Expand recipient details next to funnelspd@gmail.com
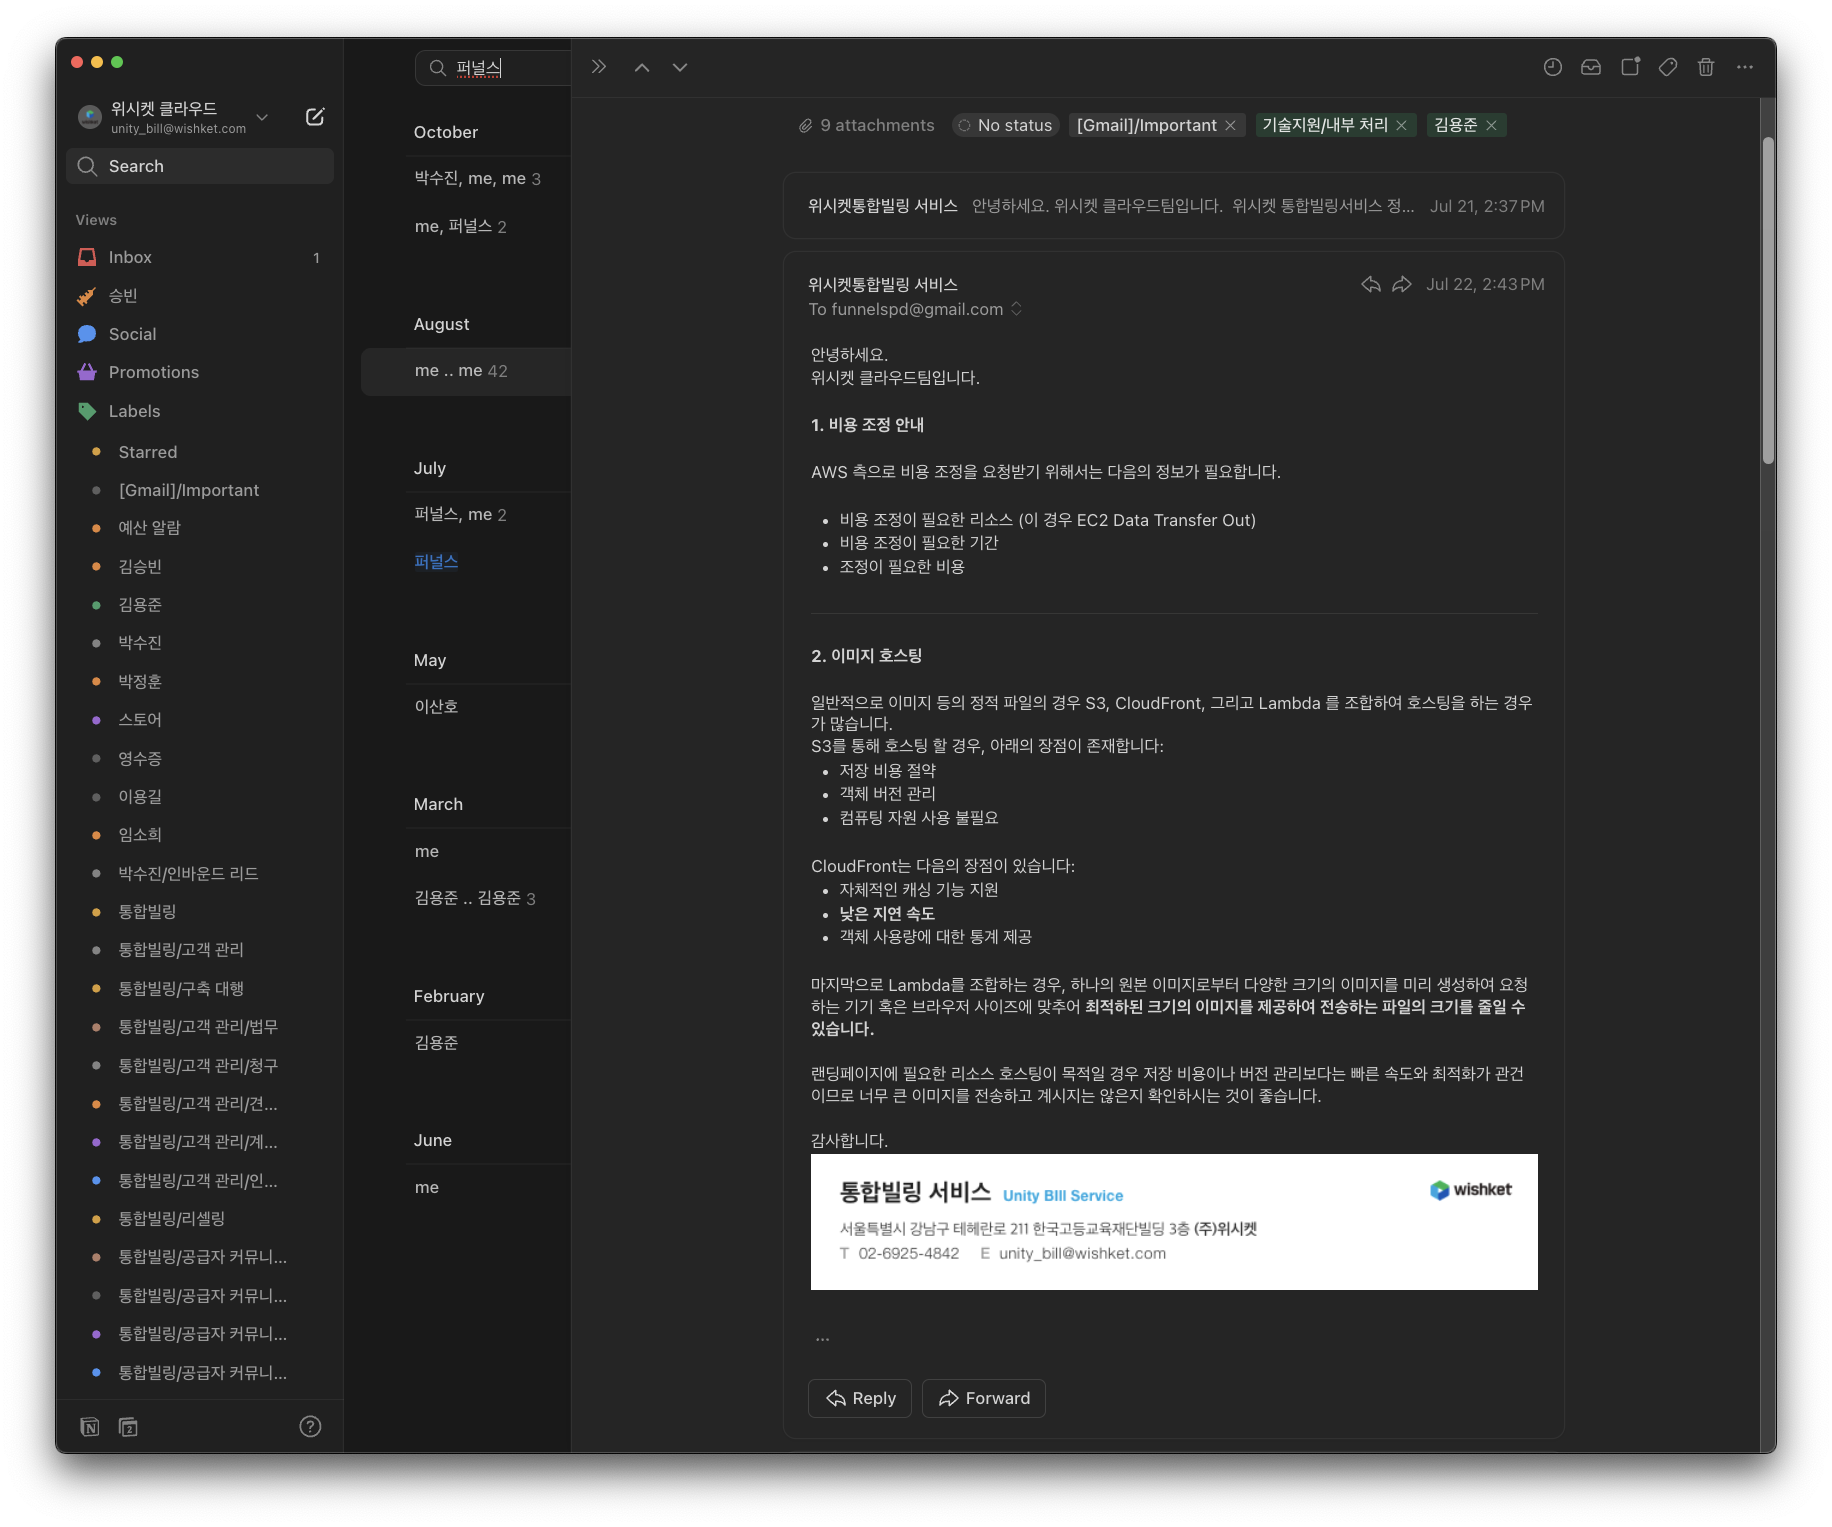This screenshot has width=1832, height=1527. coord(1016,309)
